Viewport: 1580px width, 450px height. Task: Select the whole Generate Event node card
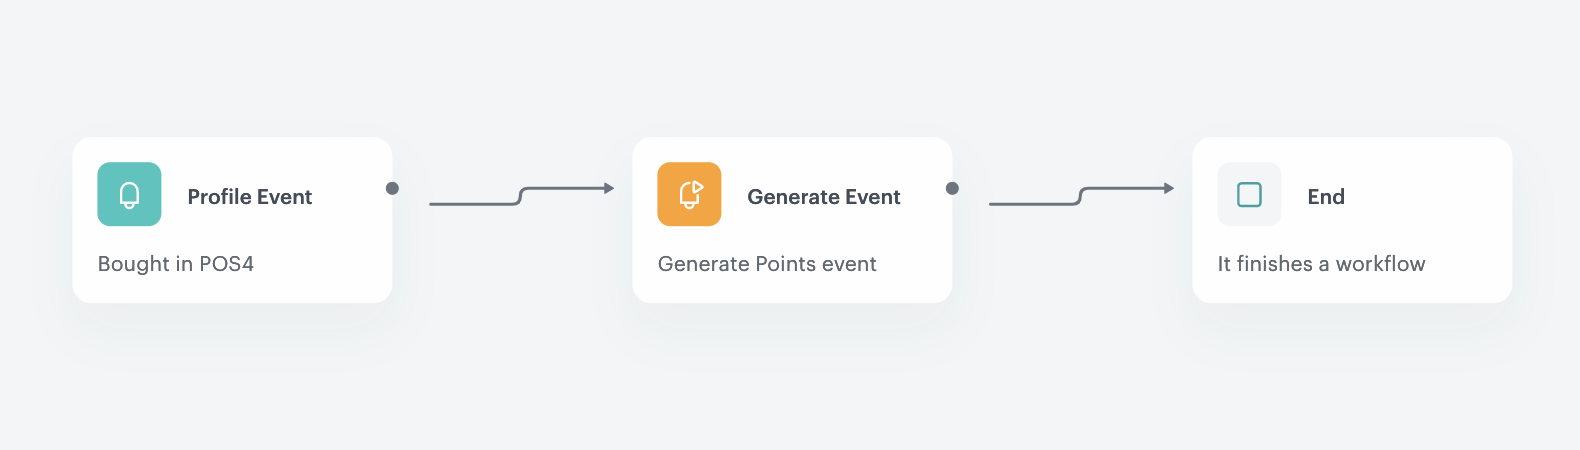792,220
